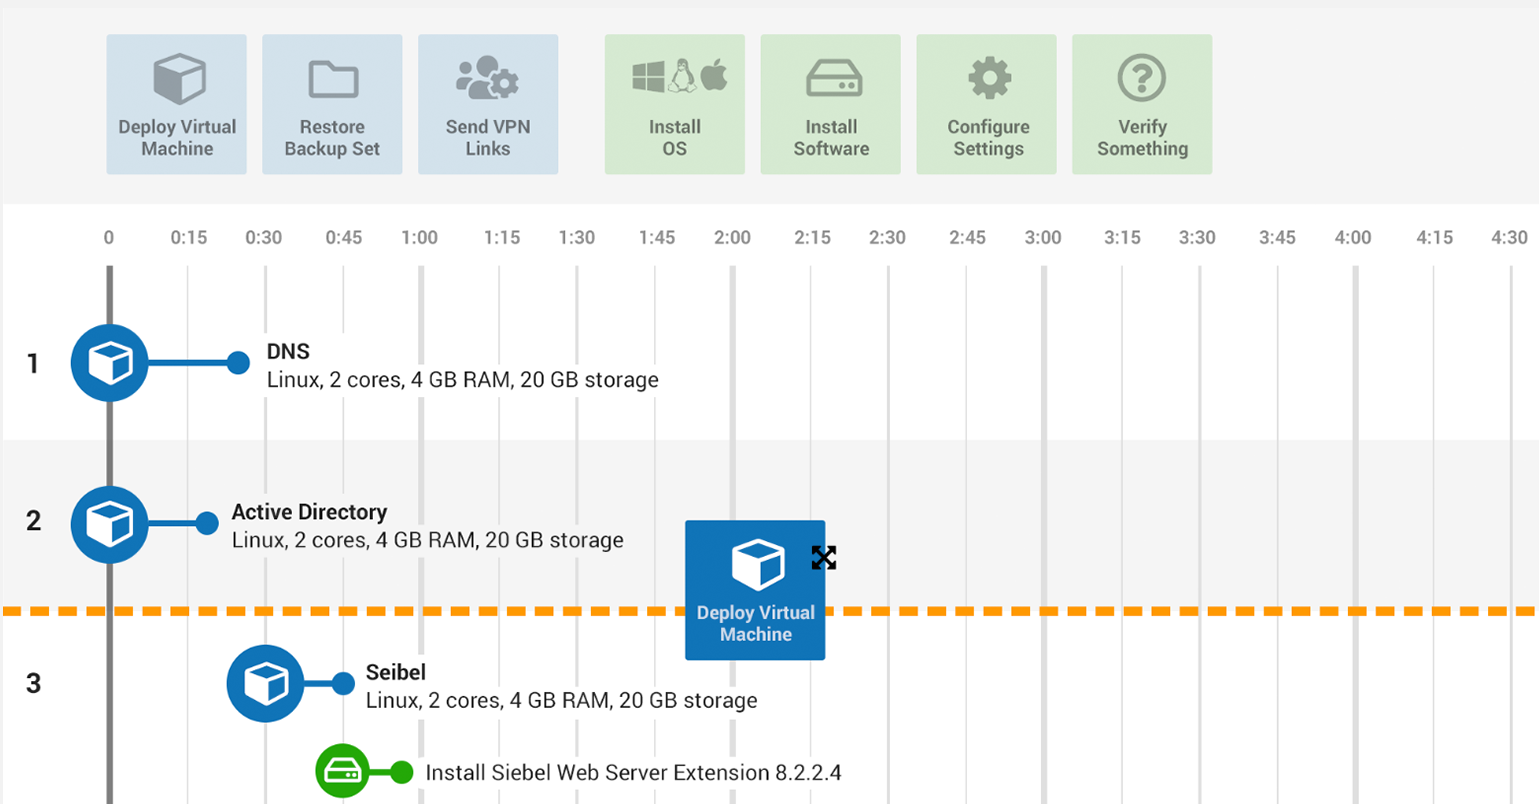Click the resize arrows on Deploy Virtual Machine block
Screen dimensions: 1539x804
823,558
